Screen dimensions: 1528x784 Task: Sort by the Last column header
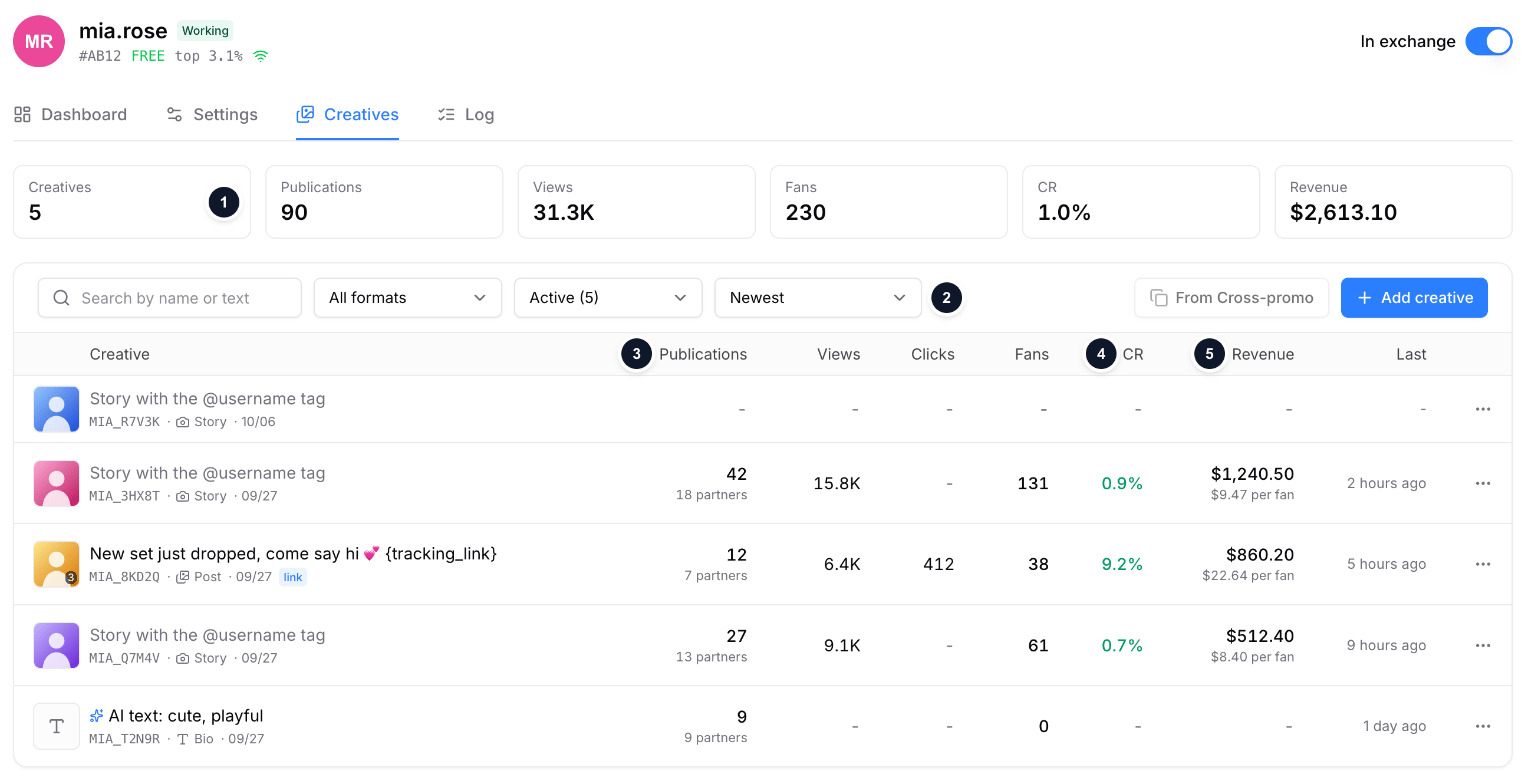pos(1411,354)
